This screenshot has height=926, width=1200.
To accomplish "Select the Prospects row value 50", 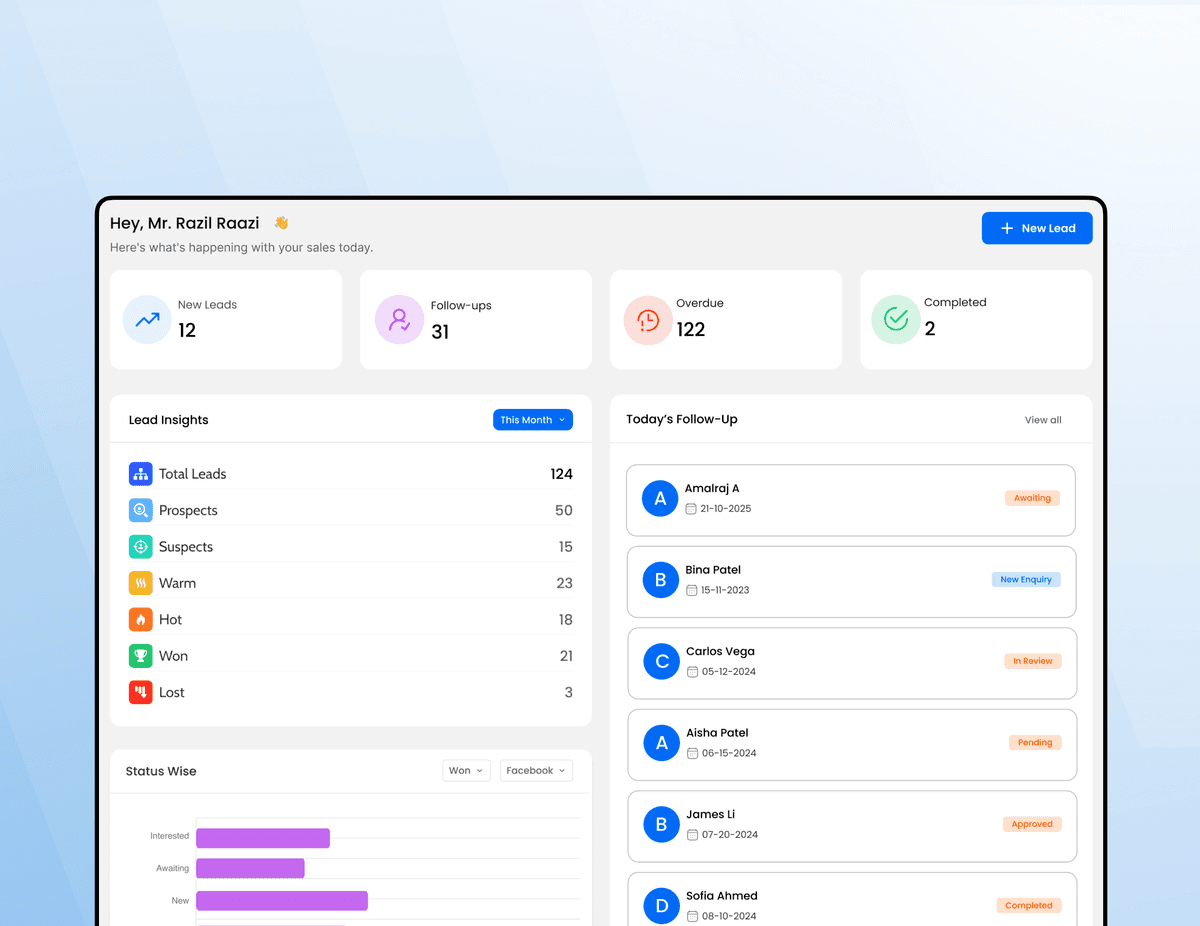I will tap(564, 510).
